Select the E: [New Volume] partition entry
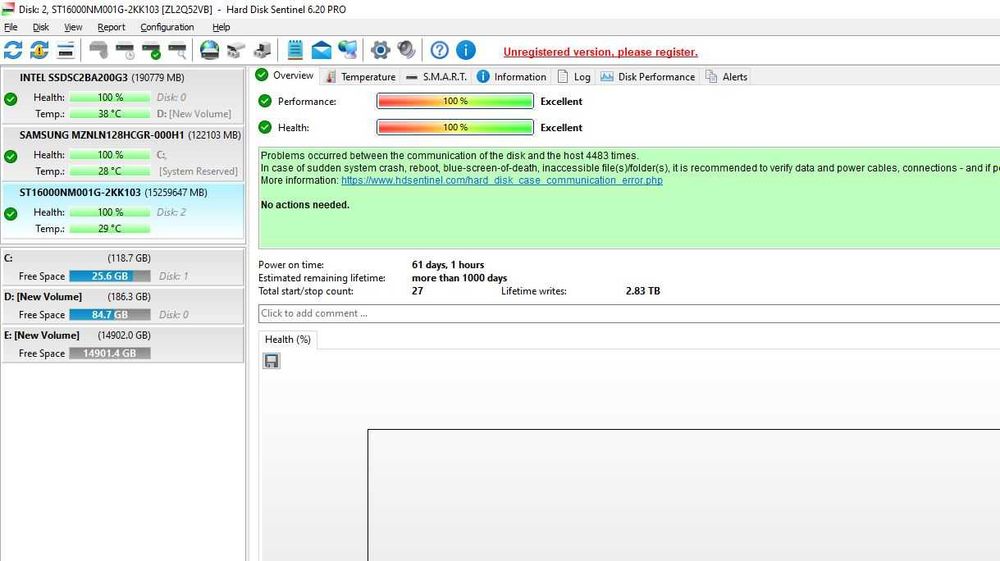The width and height of the screenshot is (1000, 561). pyautogui.click(x=123, y=344)
